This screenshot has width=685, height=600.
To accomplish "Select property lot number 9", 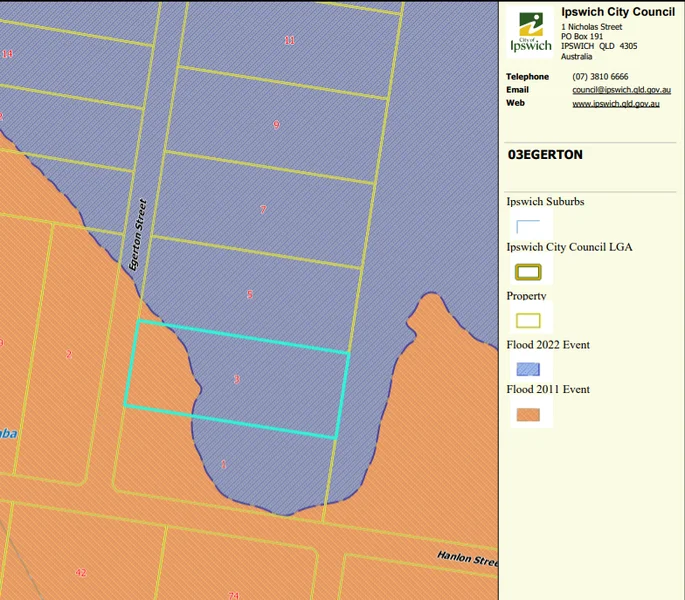I will pyautogui.click(x=276, y=125).
